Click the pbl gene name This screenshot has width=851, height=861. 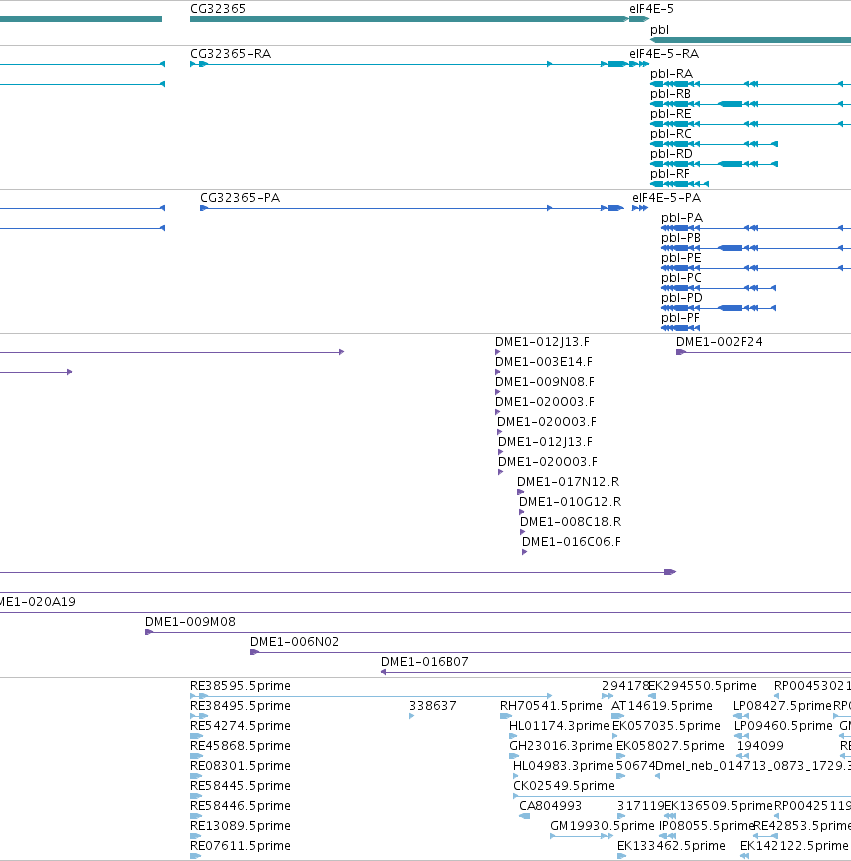(x=659, y=30)
